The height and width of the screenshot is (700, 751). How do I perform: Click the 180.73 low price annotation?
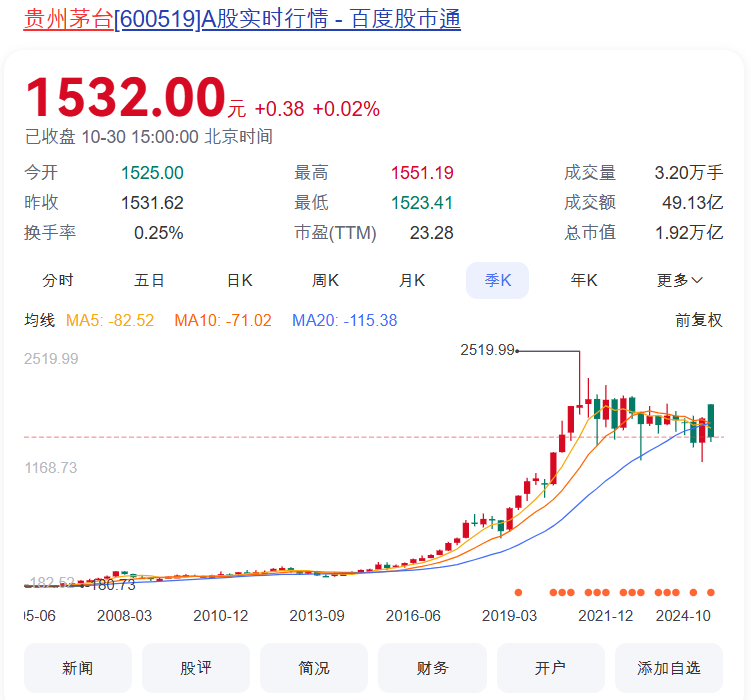pos(113,585)
